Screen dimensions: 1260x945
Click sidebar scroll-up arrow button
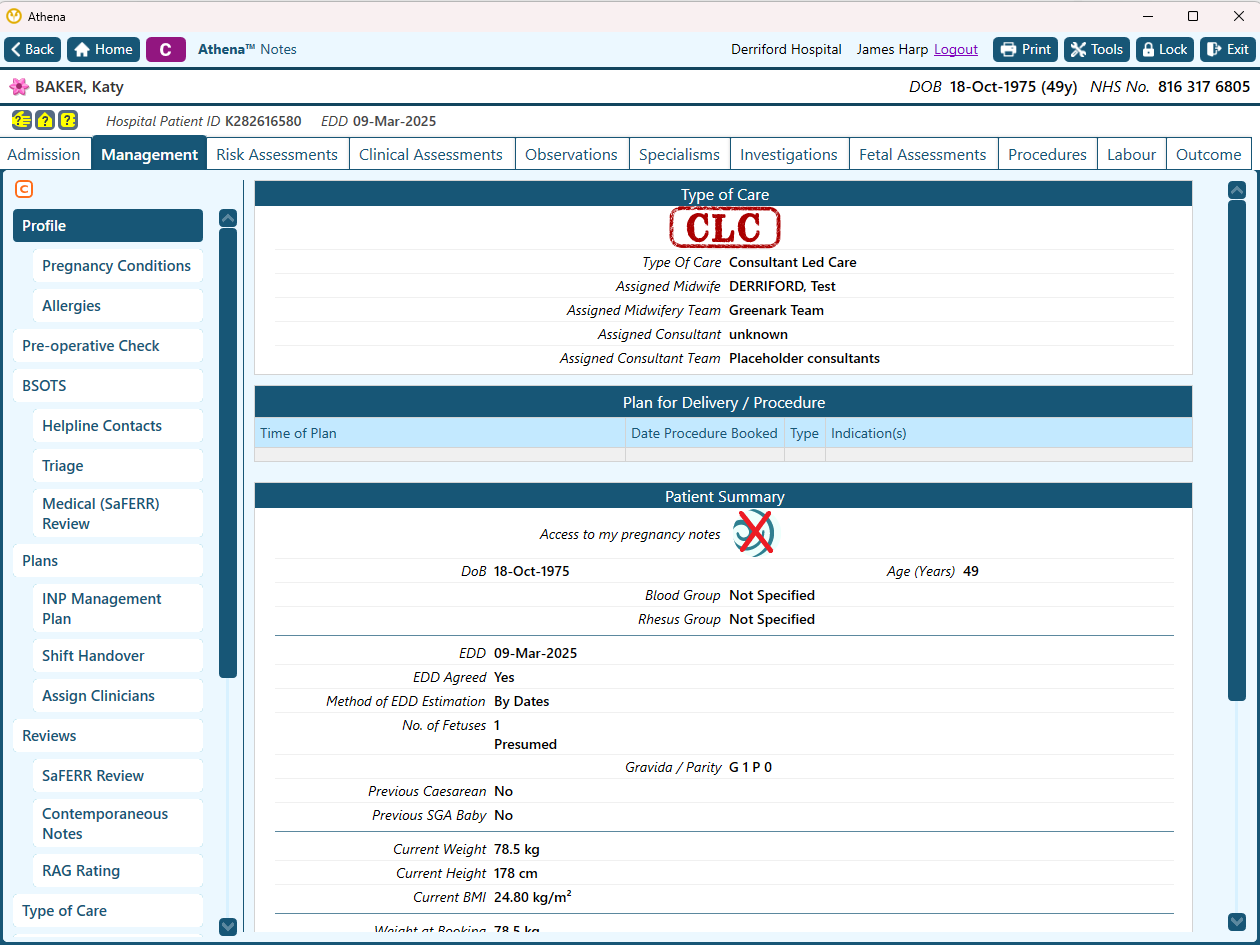pyautogui.click(x=228, y=218)
